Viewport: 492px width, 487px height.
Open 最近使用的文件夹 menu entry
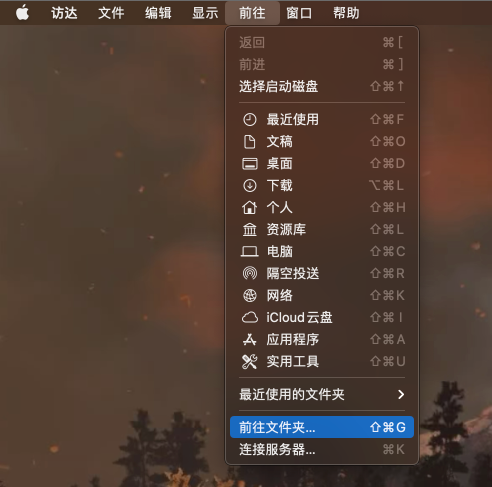pos(322,395)
